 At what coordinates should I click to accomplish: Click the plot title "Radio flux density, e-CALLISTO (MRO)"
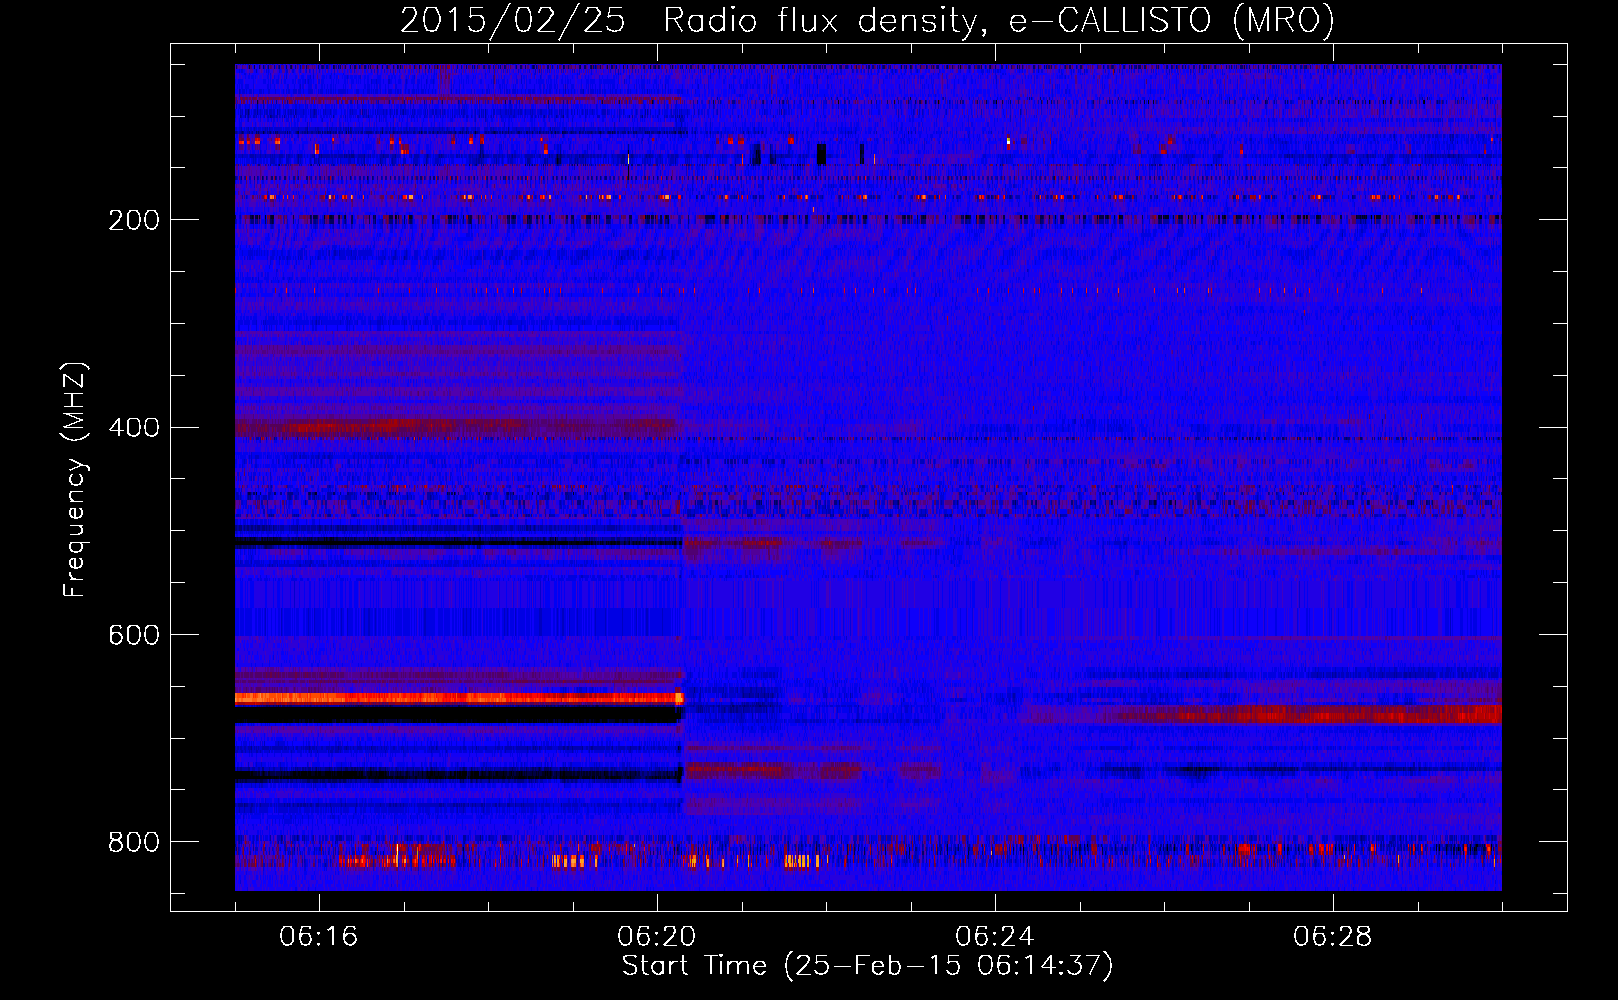[x=999, y=20]
